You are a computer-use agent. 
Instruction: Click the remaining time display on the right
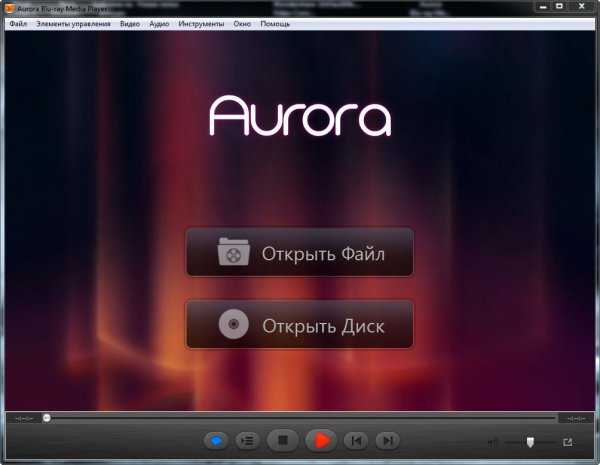[576, 418]
